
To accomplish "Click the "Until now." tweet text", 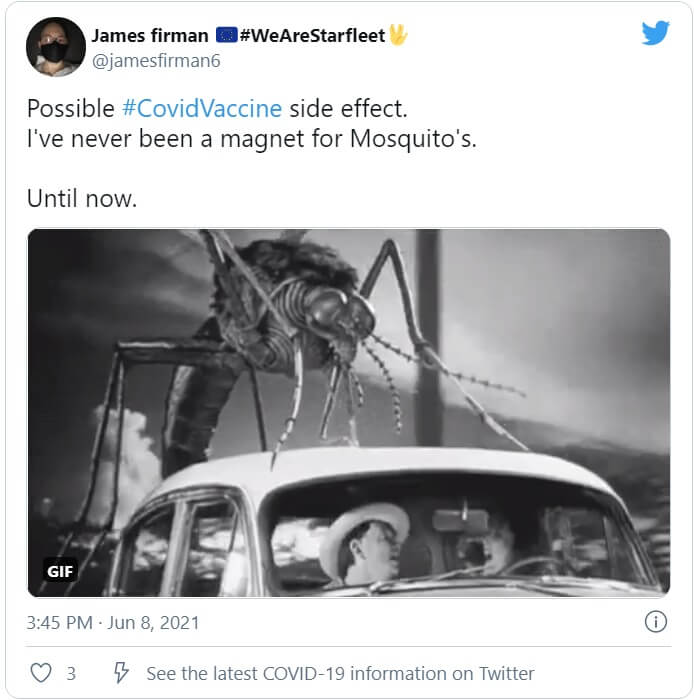I will pyautogui.click(x=82, y=198).
